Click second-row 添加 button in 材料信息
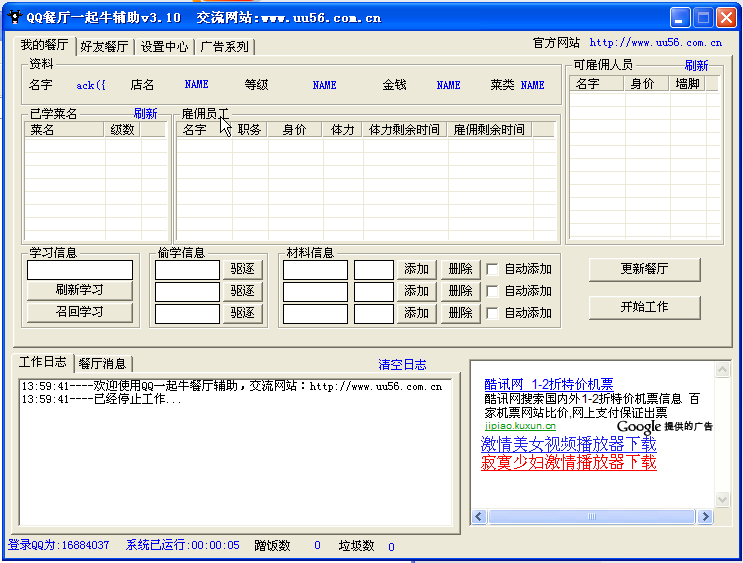 tap(417, 291)
